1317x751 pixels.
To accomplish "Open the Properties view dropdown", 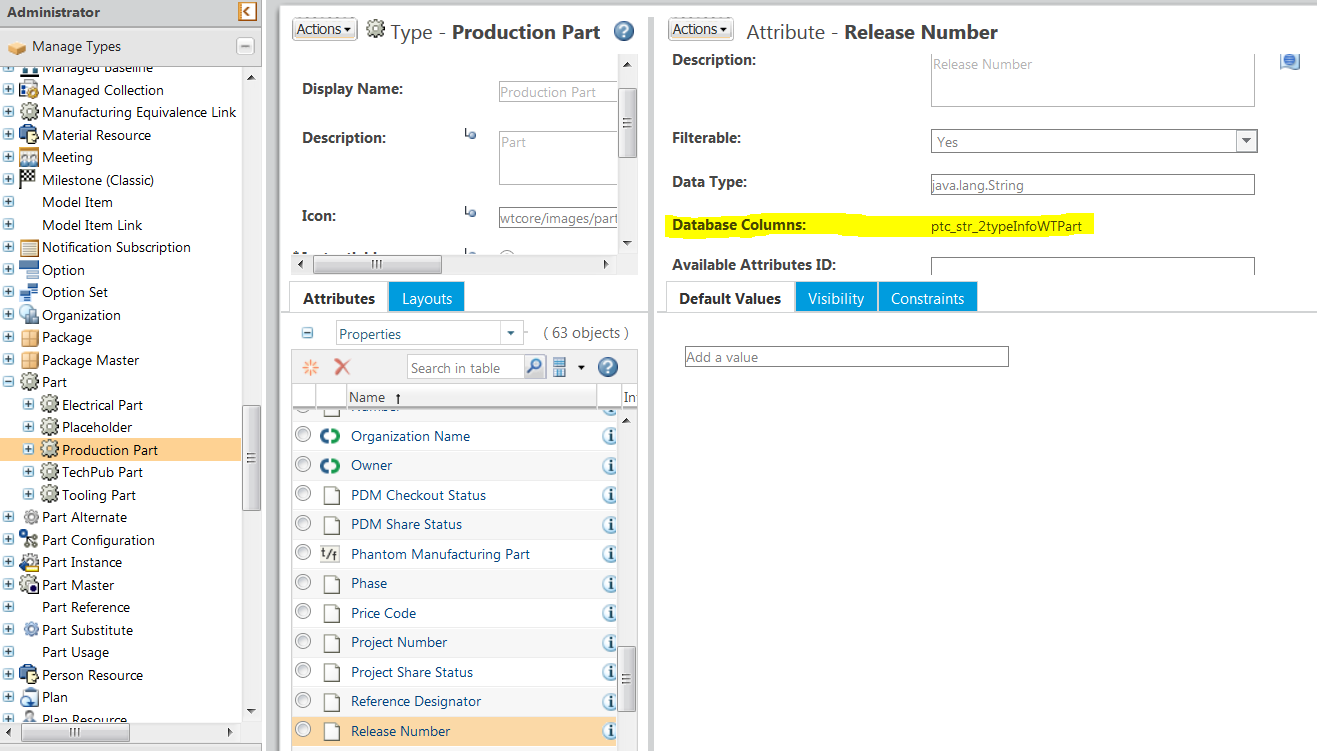I will (512, 333).
